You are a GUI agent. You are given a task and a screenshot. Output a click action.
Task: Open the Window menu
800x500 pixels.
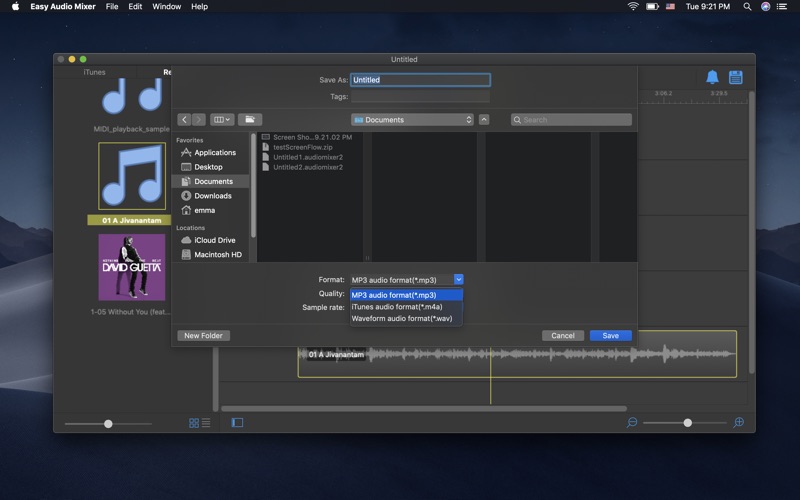coord(167,7)
